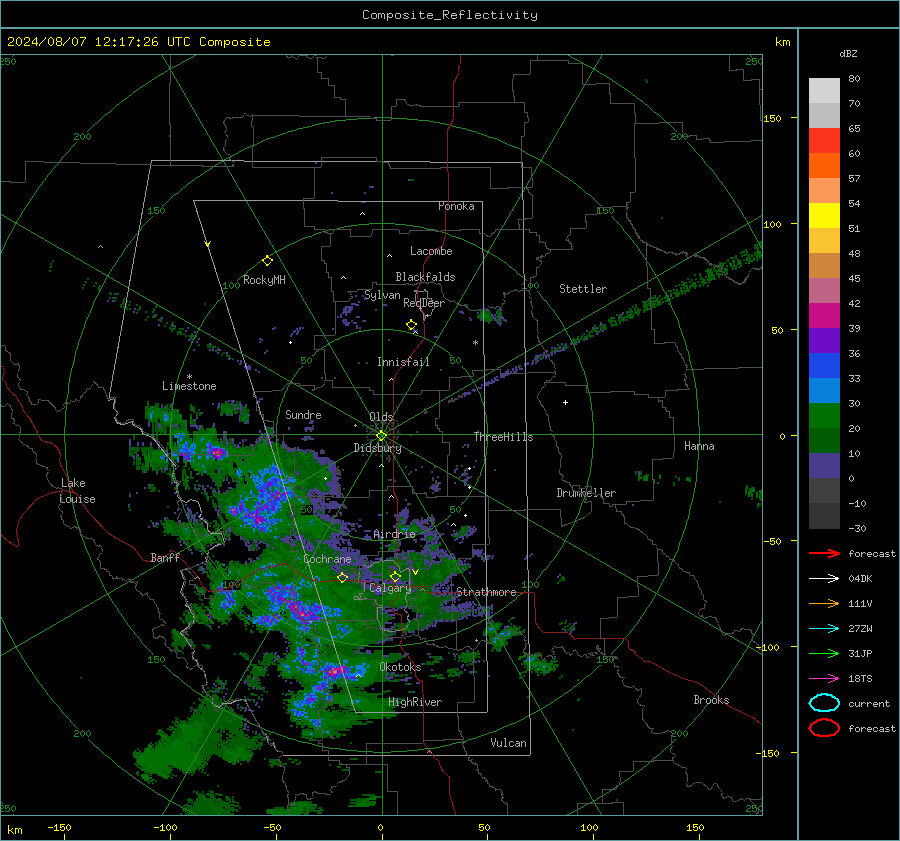
Task: Select the Hanna city label
Action: pyautogui.click(x=699, y=446)
